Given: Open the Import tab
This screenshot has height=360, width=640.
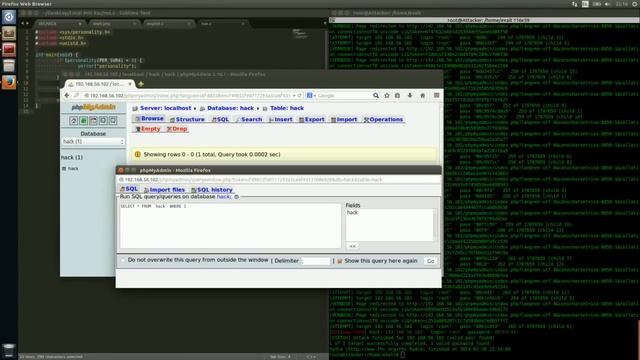Looking at the screenshot, I should [344, 119].
